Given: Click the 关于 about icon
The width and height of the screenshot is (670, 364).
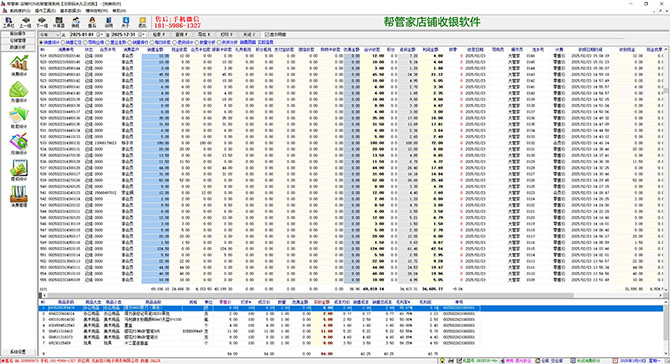Looking at the screenshot, I should coord(126,22).
